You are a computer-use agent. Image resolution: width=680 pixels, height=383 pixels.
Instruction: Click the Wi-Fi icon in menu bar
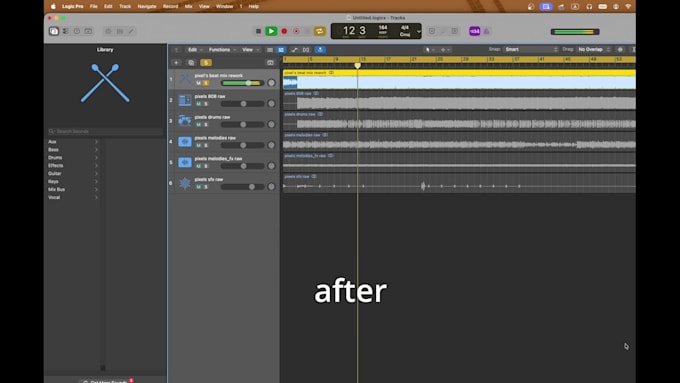(x=628, y=7)
